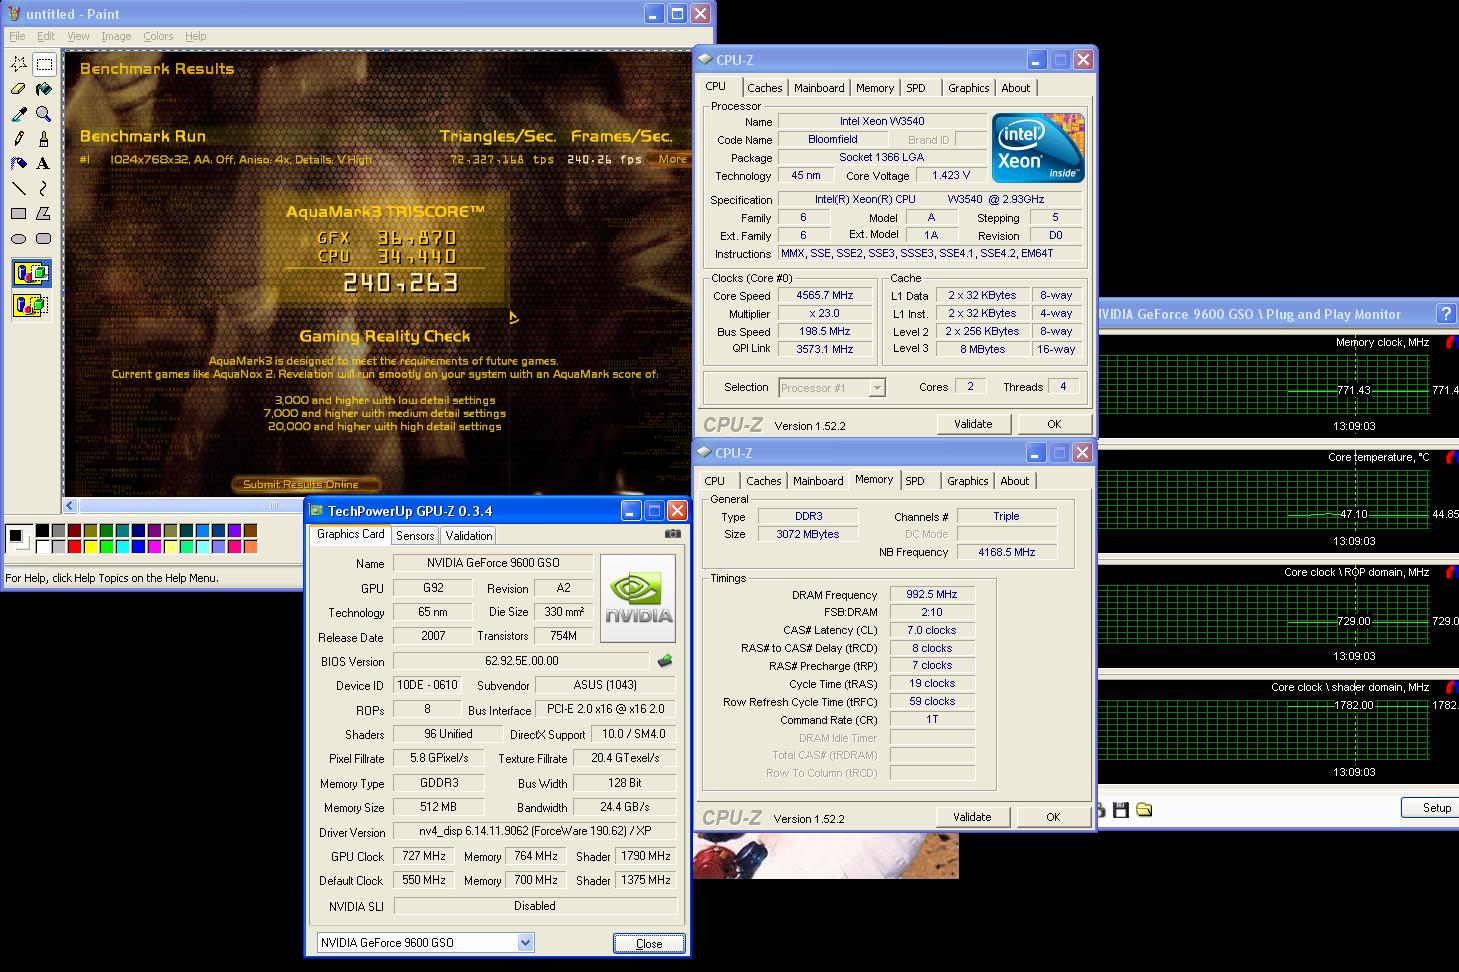Click the GPU-Z Name field NVIDIA GeForce 9600 GSO
The height and width of the screenshot is (972, 1459).
493,563
